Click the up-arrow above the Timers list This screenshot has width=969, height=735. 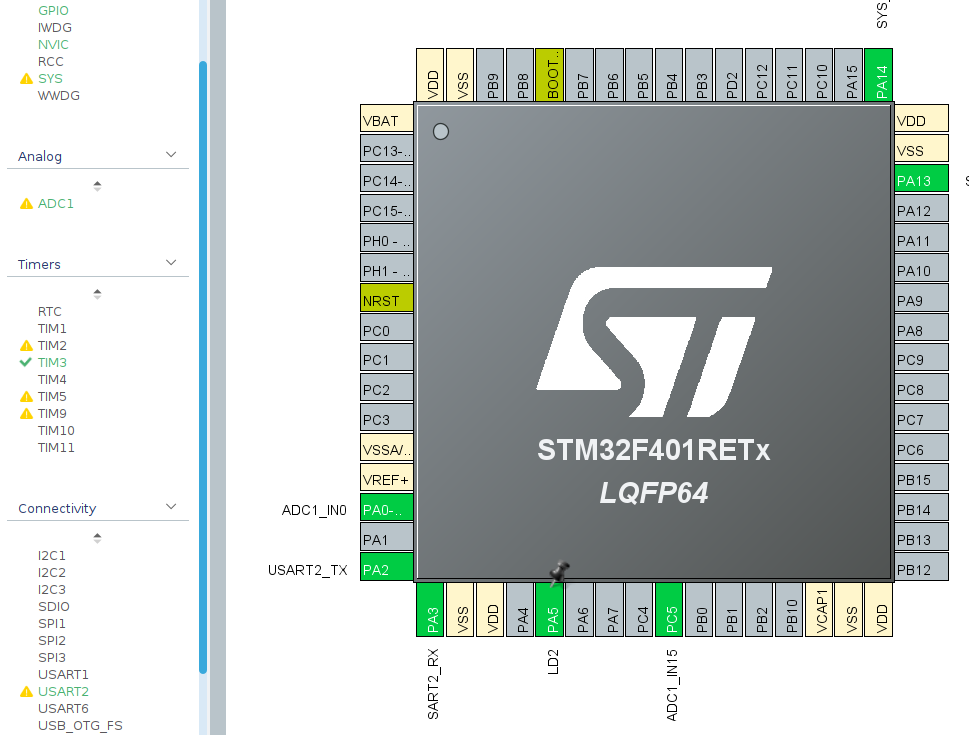[x=97, y=293]
